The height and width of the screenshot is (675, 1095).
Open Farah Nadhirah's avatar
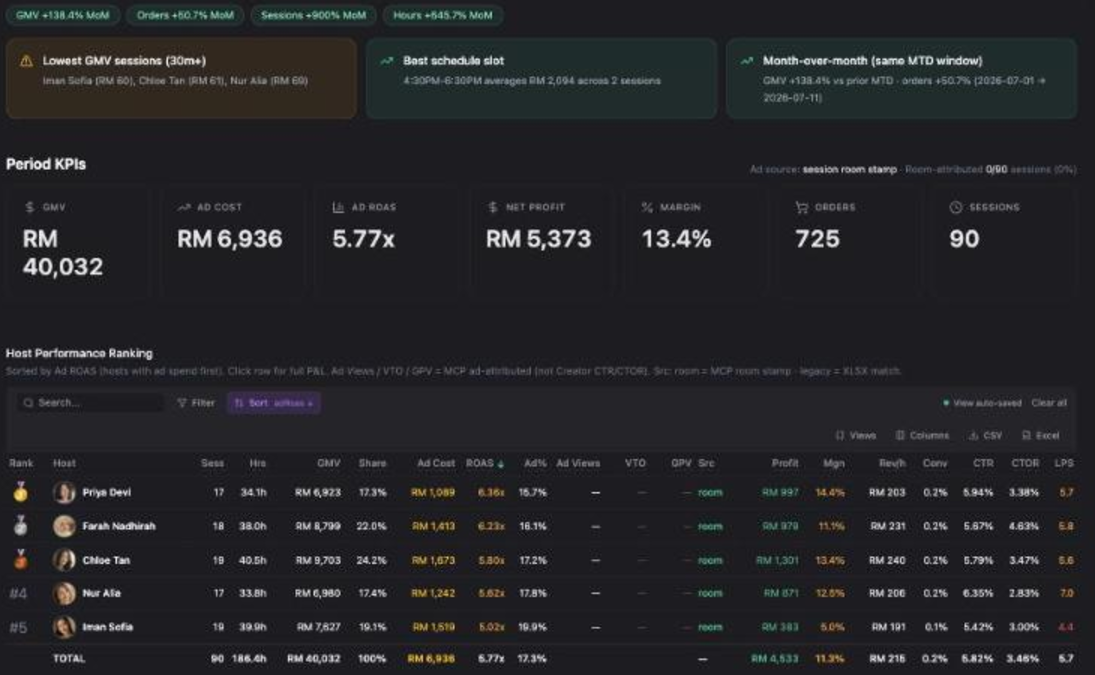[x=64, y=526]
